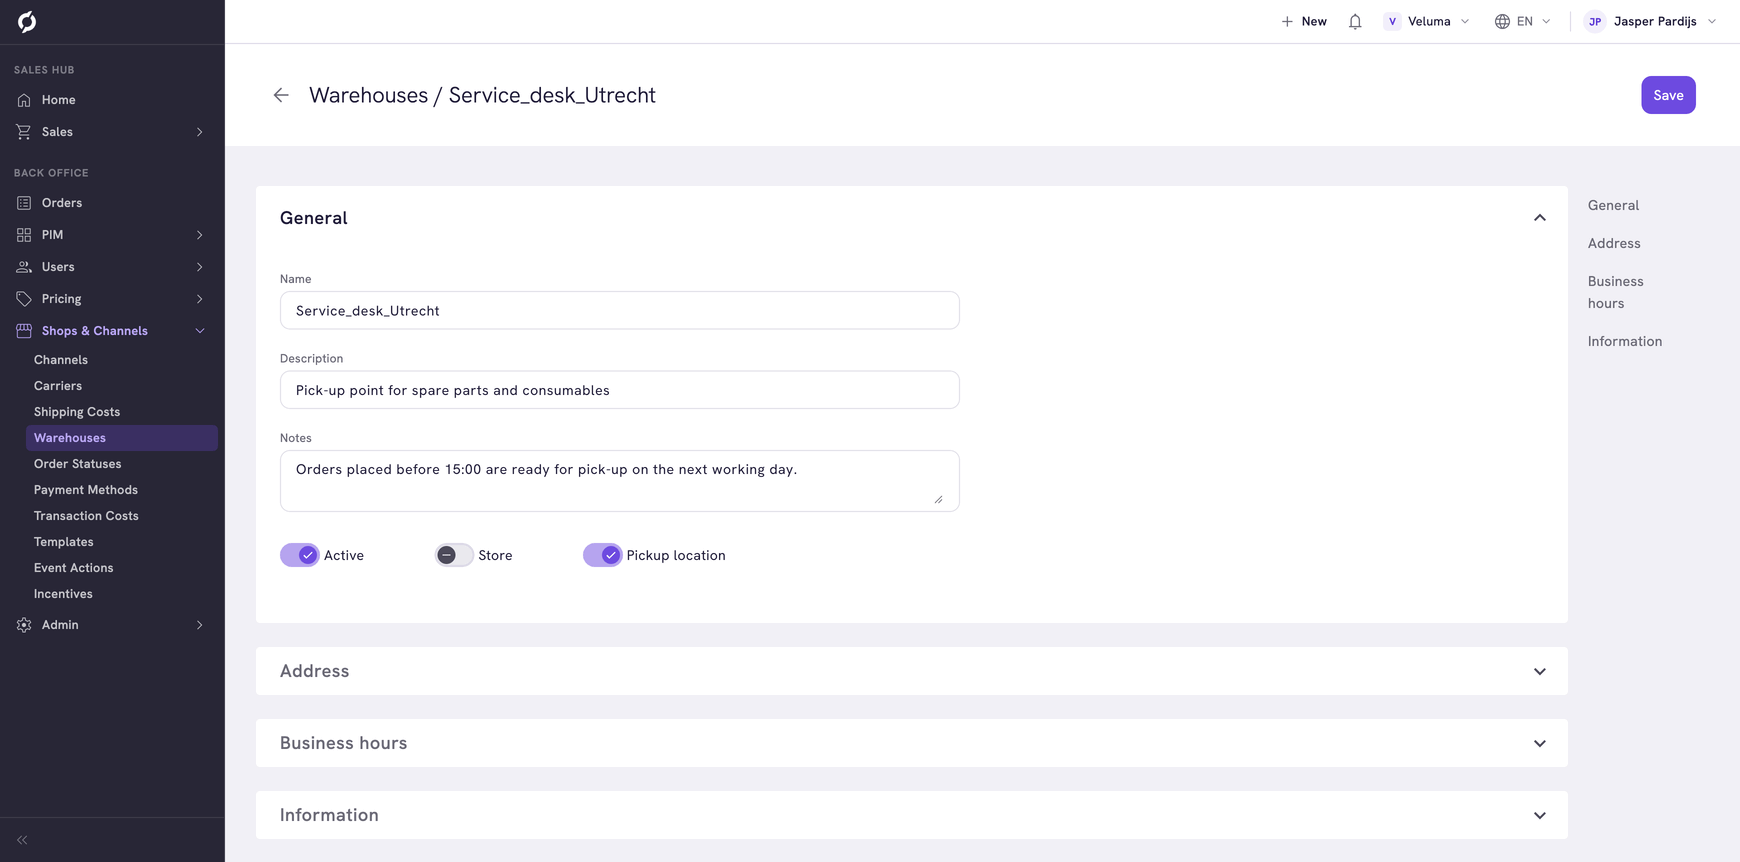Save the warehouse changes
The image size is (1740, 862).
pos(1668,95)
